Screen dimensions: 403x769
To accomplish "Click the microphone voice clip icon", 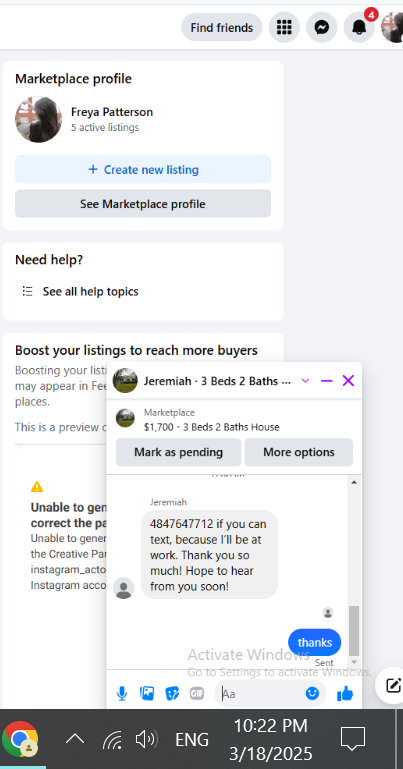I will coord(122,693).
